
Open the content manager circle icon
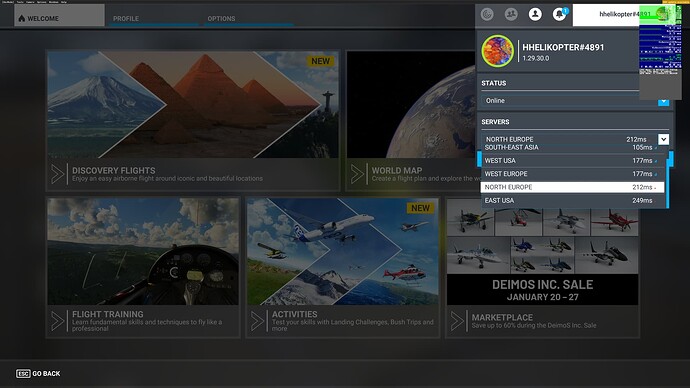coord(487,15)
